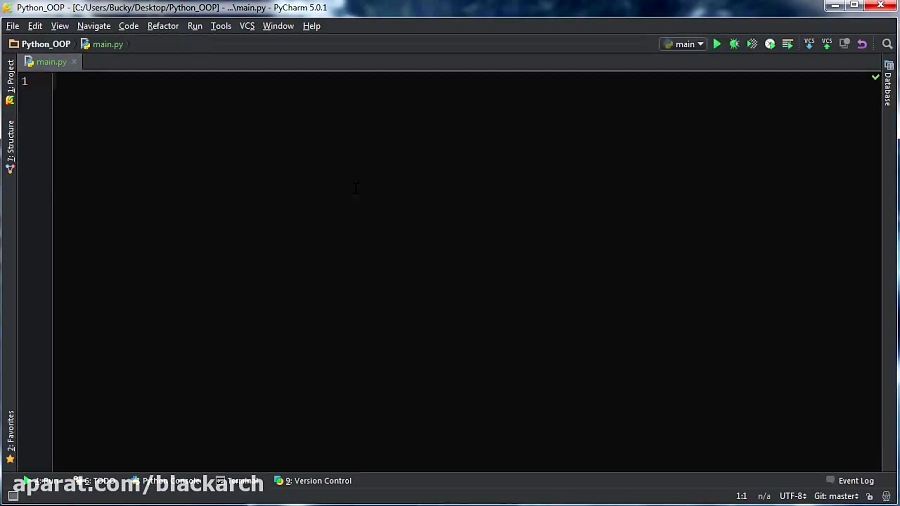The image size is (900, 506).
Task: Update project using VCS blue down arrow
Action: (x=809, y=44)
